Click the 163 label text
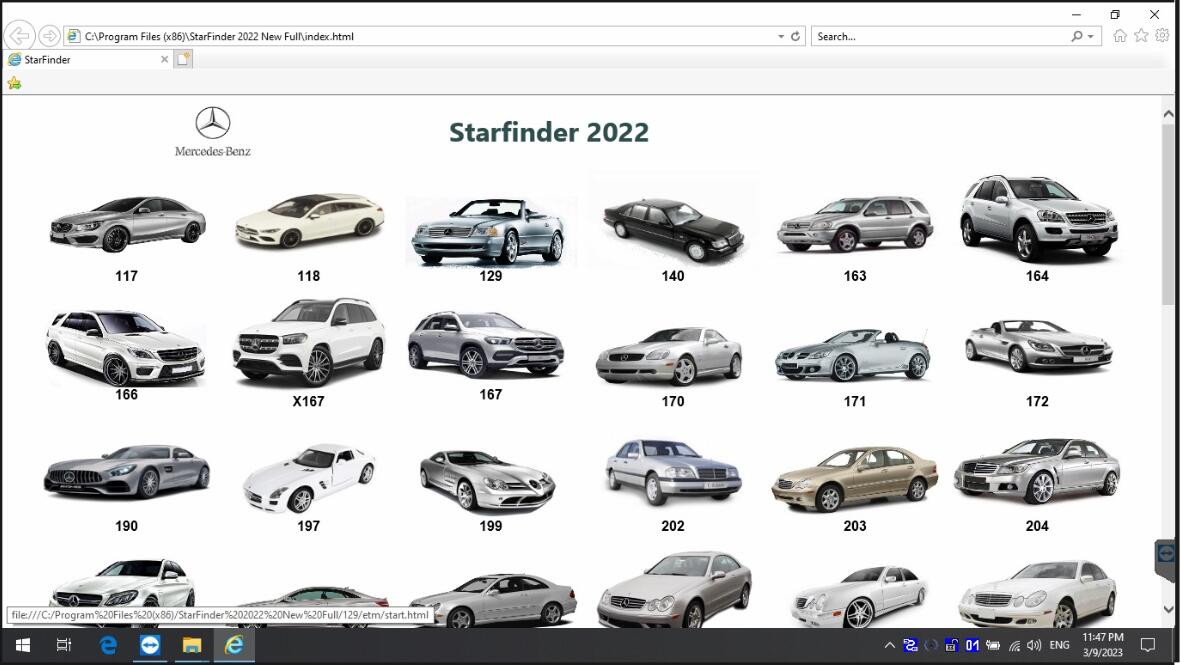The height and width of the screenshot is (665, 1181). [855, 276]
